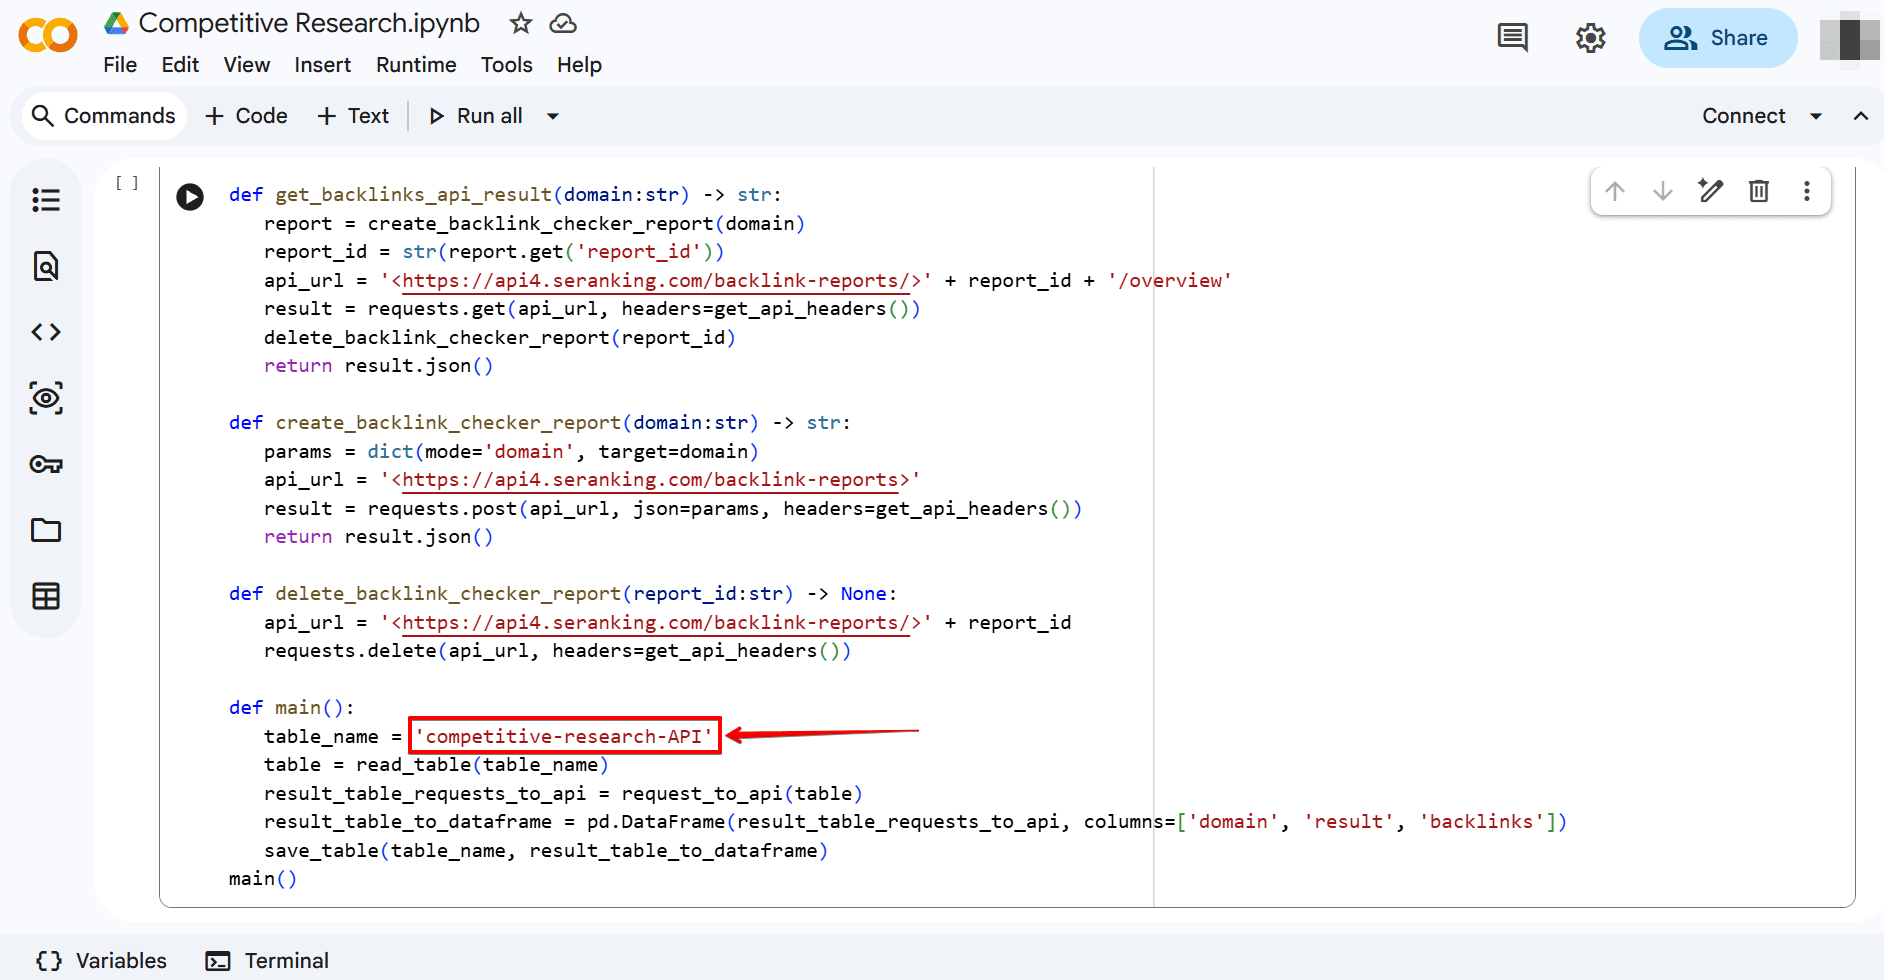Open the Secrets key icon
This screenshot has width=1884, height=980.
(46, 464)
